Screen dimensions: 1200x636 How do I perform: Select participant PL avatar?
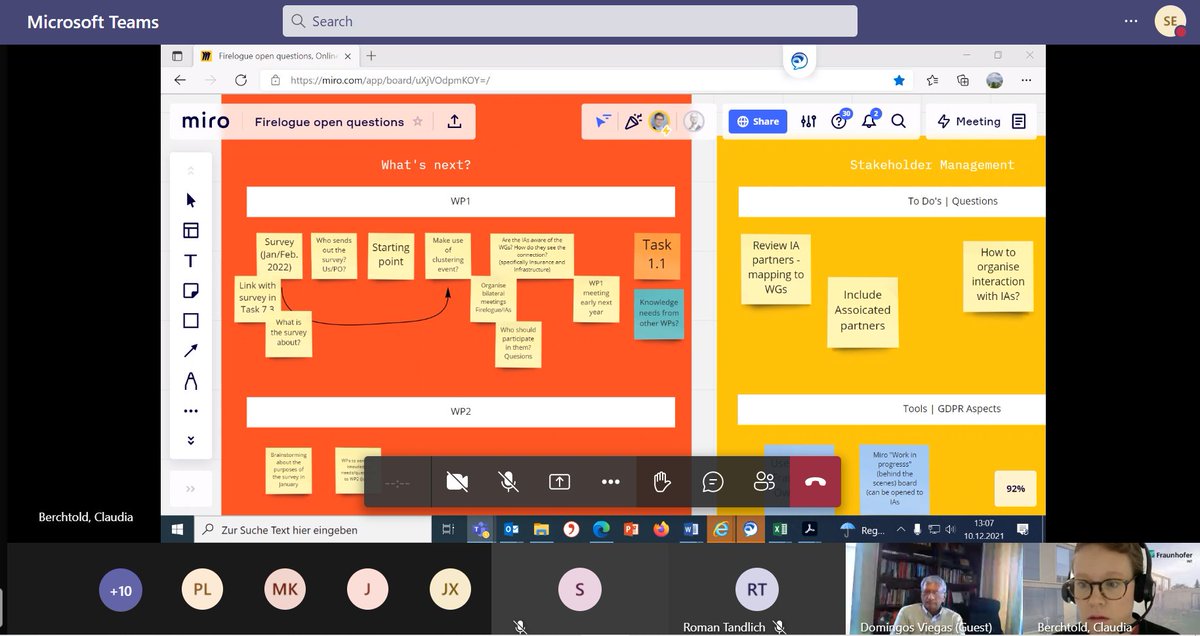pos(202,590)
